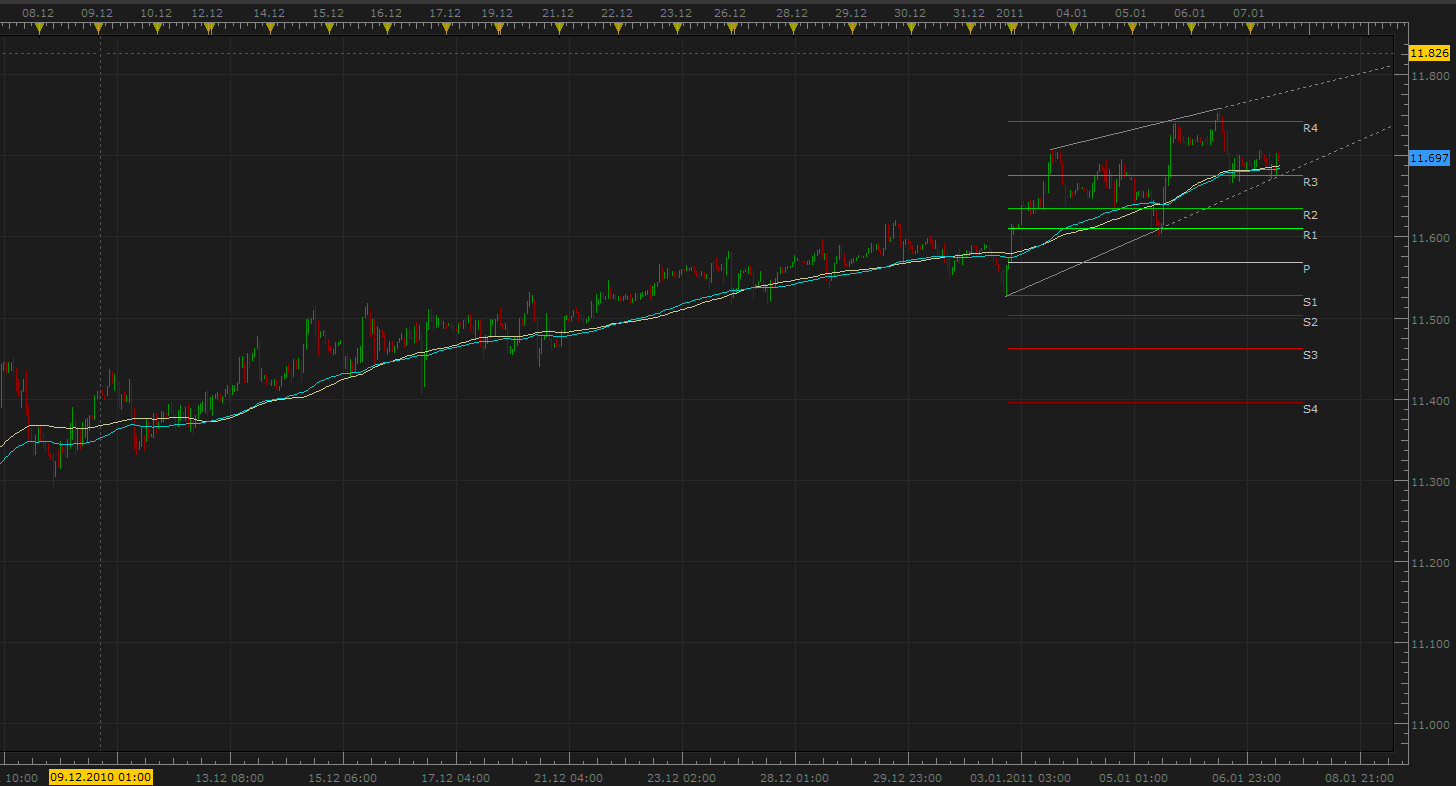Select the yellow triangle marker for 14.12

pos(269,28)
